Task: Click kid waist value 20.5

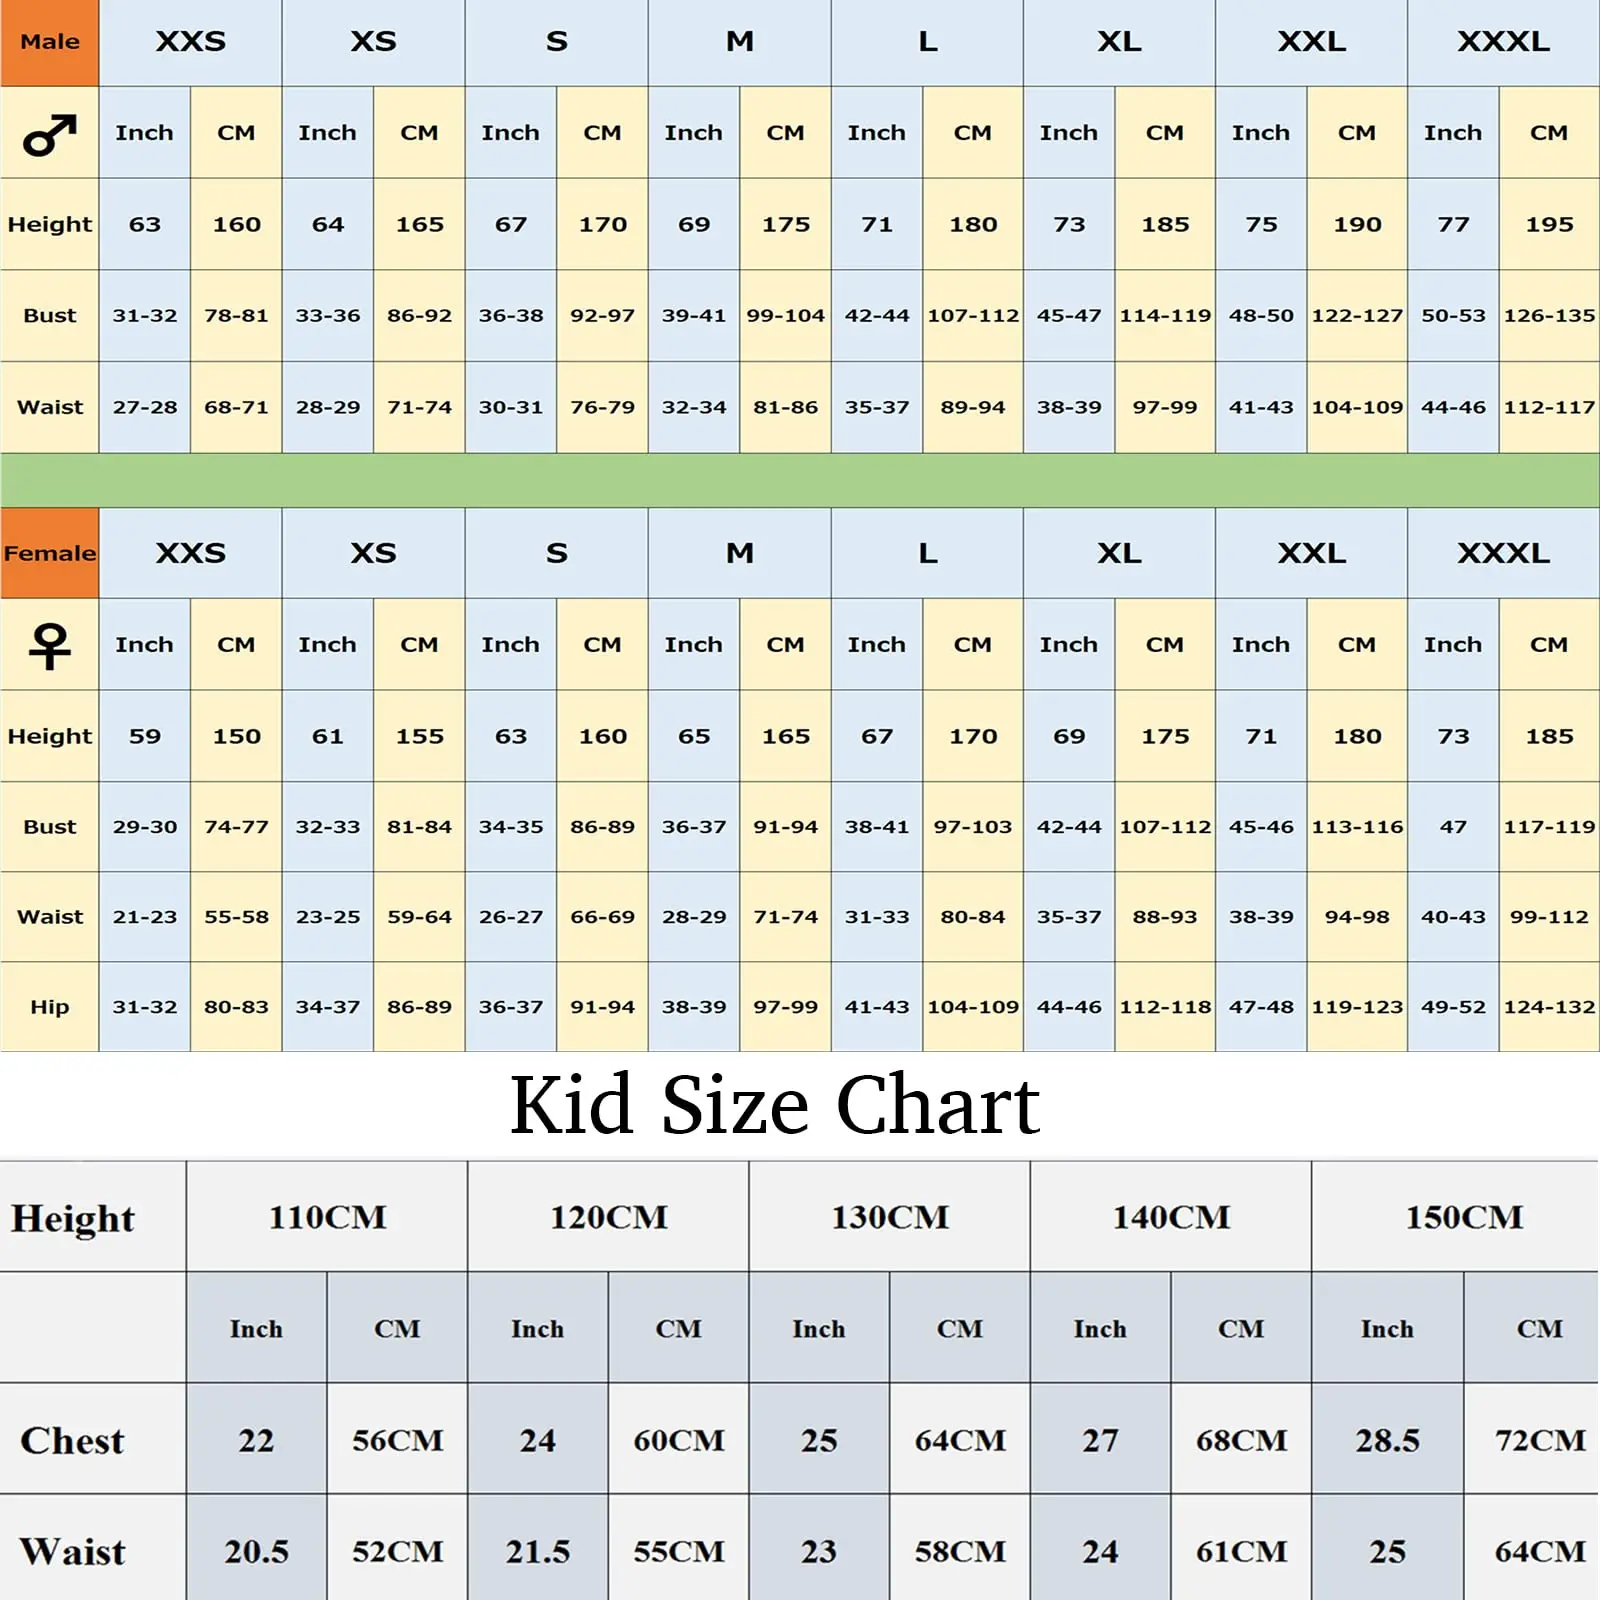Action: 256,1551
